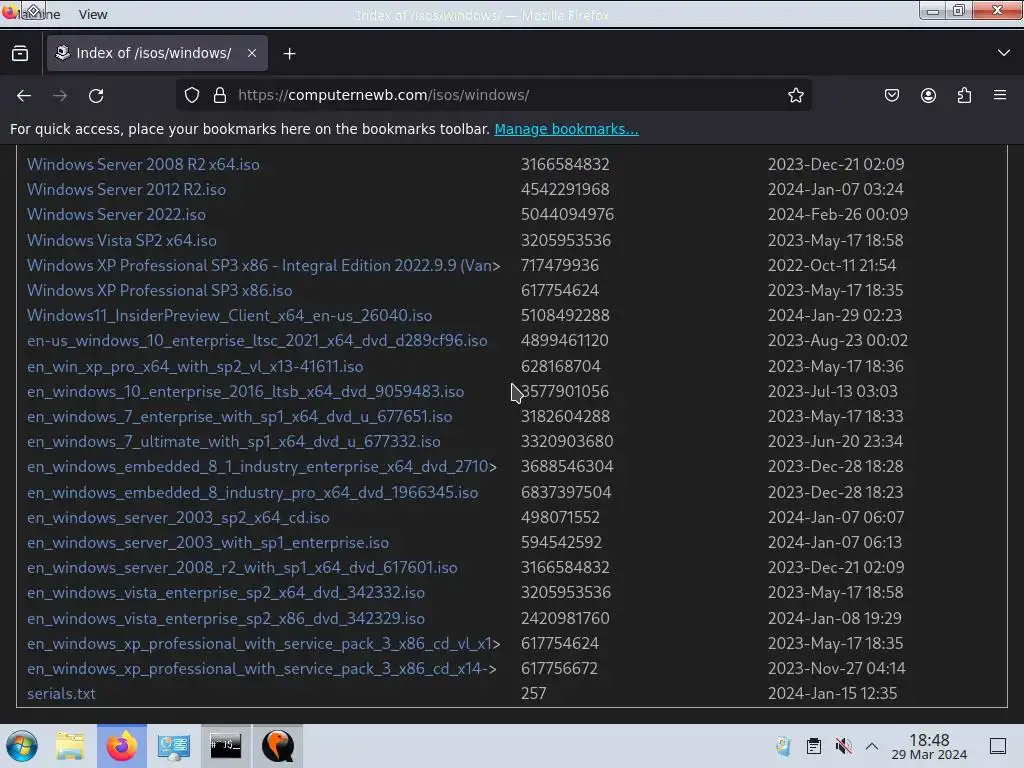This screenshot has height=768, width=1024.
Task: Download en_windows_vista_enterprise_sp2_x64 ISO
Action: tap(225, 593)
